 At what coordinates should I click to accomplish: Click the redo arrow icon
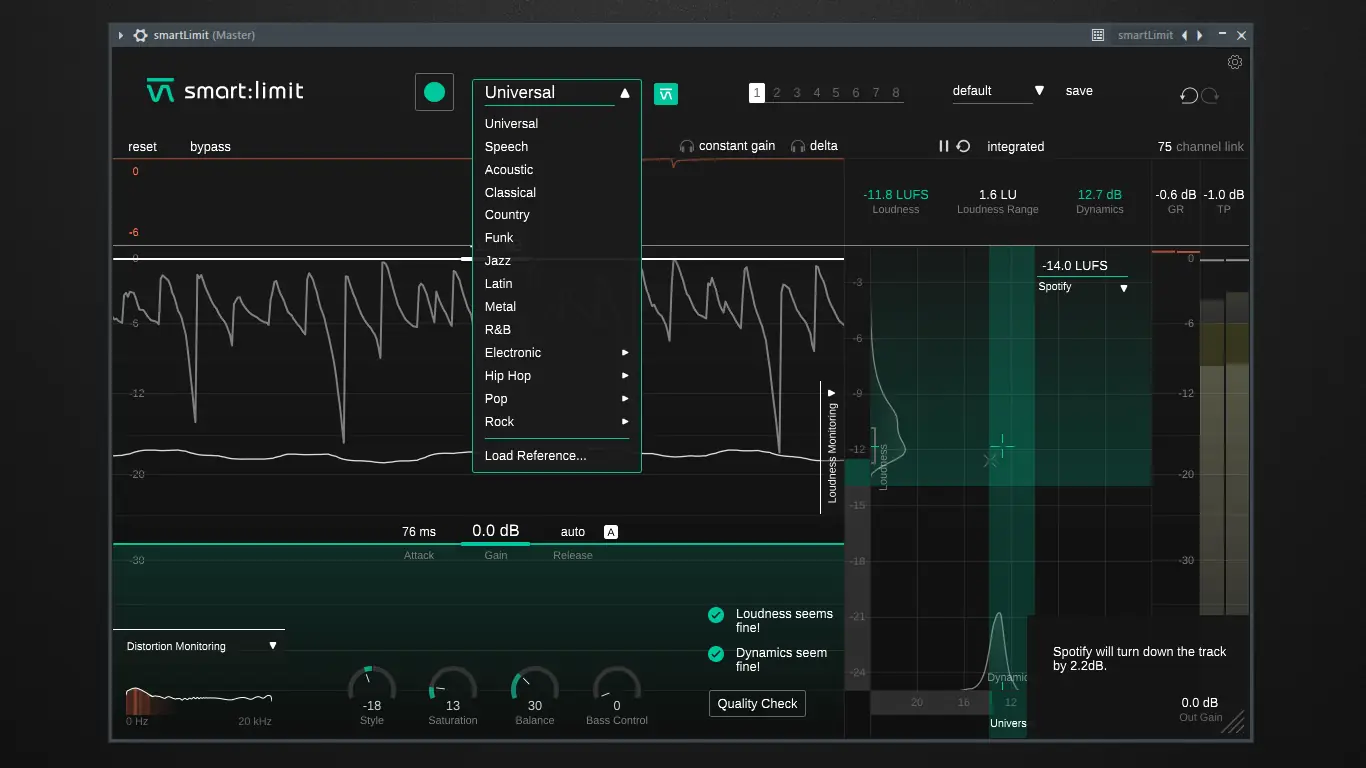(x=1210, y=95)
